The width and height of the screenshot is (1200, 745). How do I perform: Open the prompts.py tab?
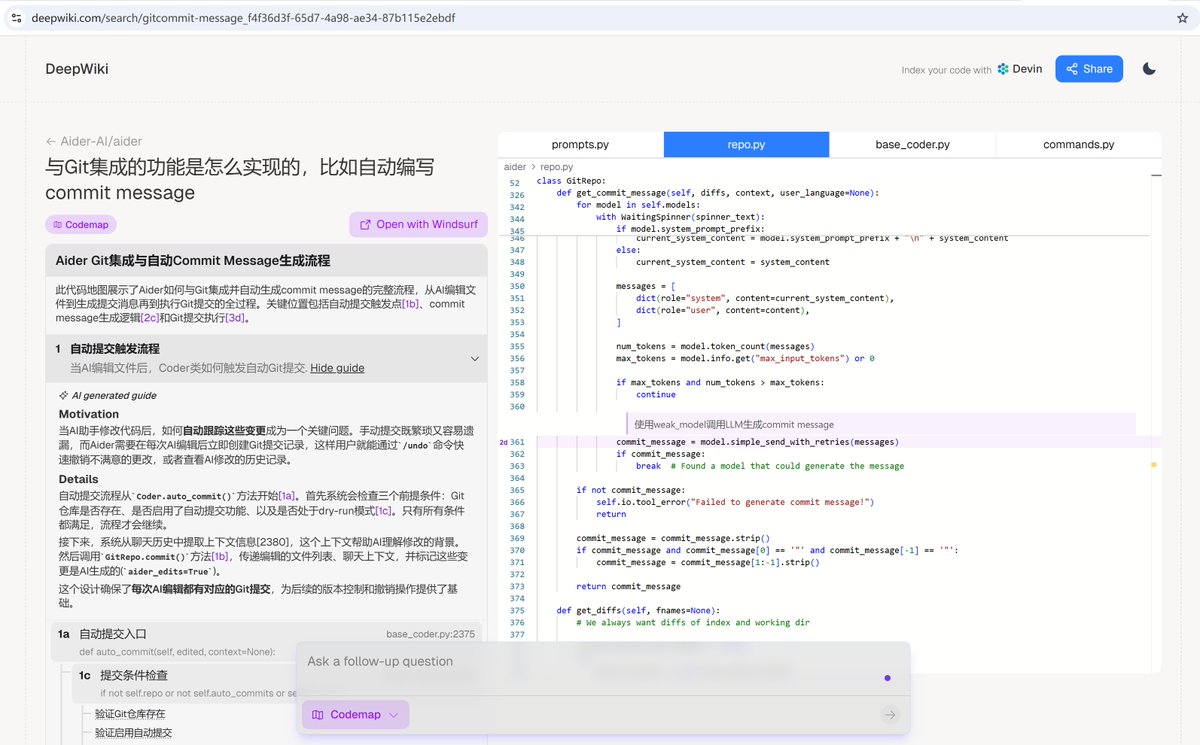coord(579,144)
